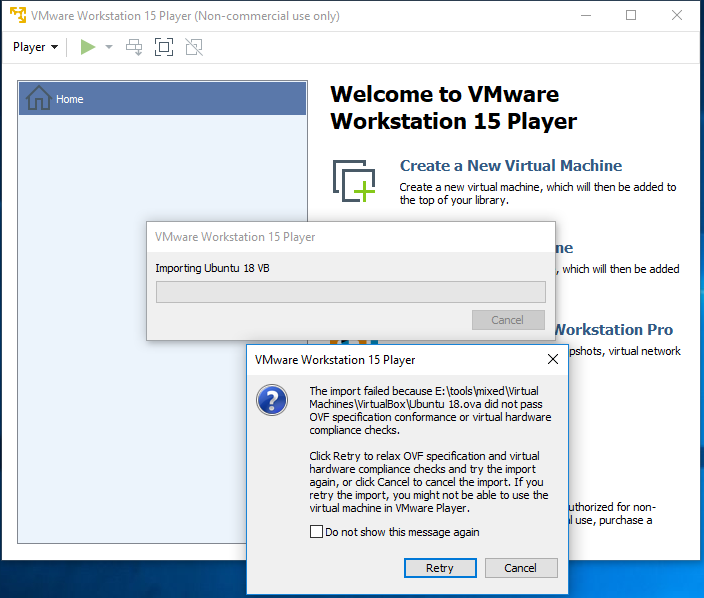Image resolution: width=704 pixels, height=598 pixels.
Task: Open Create a New Virtual Machine link
Action: coord(511,166)
